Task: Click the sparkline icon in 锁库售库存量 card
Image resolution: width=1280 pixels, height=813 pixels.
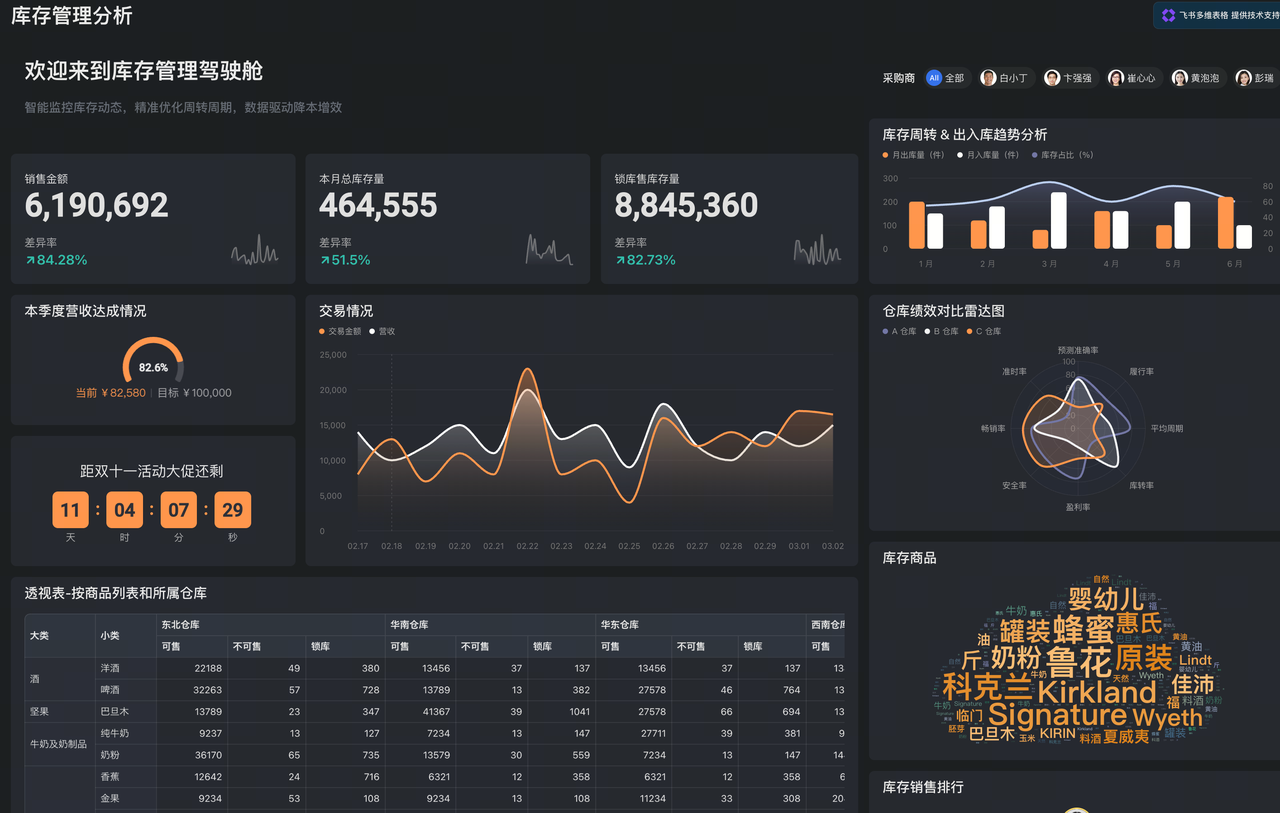Action: coord(817,250)
